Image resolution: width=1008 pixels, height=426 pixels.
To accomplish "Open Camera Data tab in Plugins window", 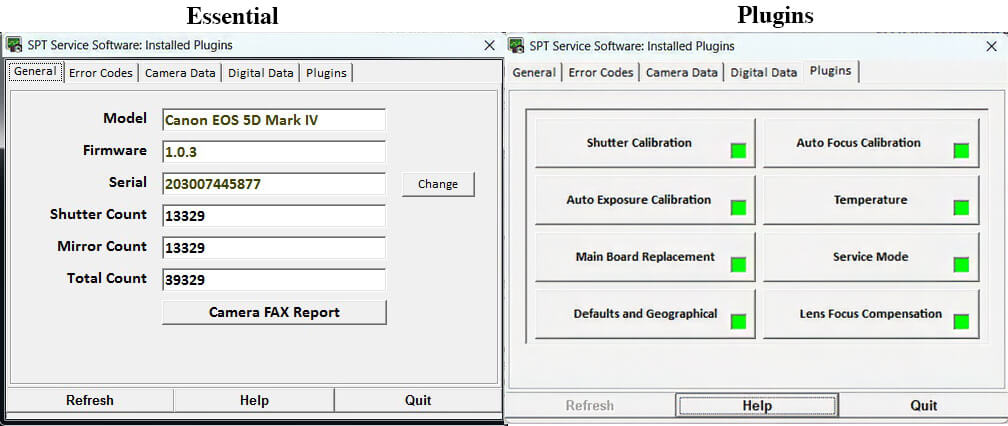I will coord(681,73).
